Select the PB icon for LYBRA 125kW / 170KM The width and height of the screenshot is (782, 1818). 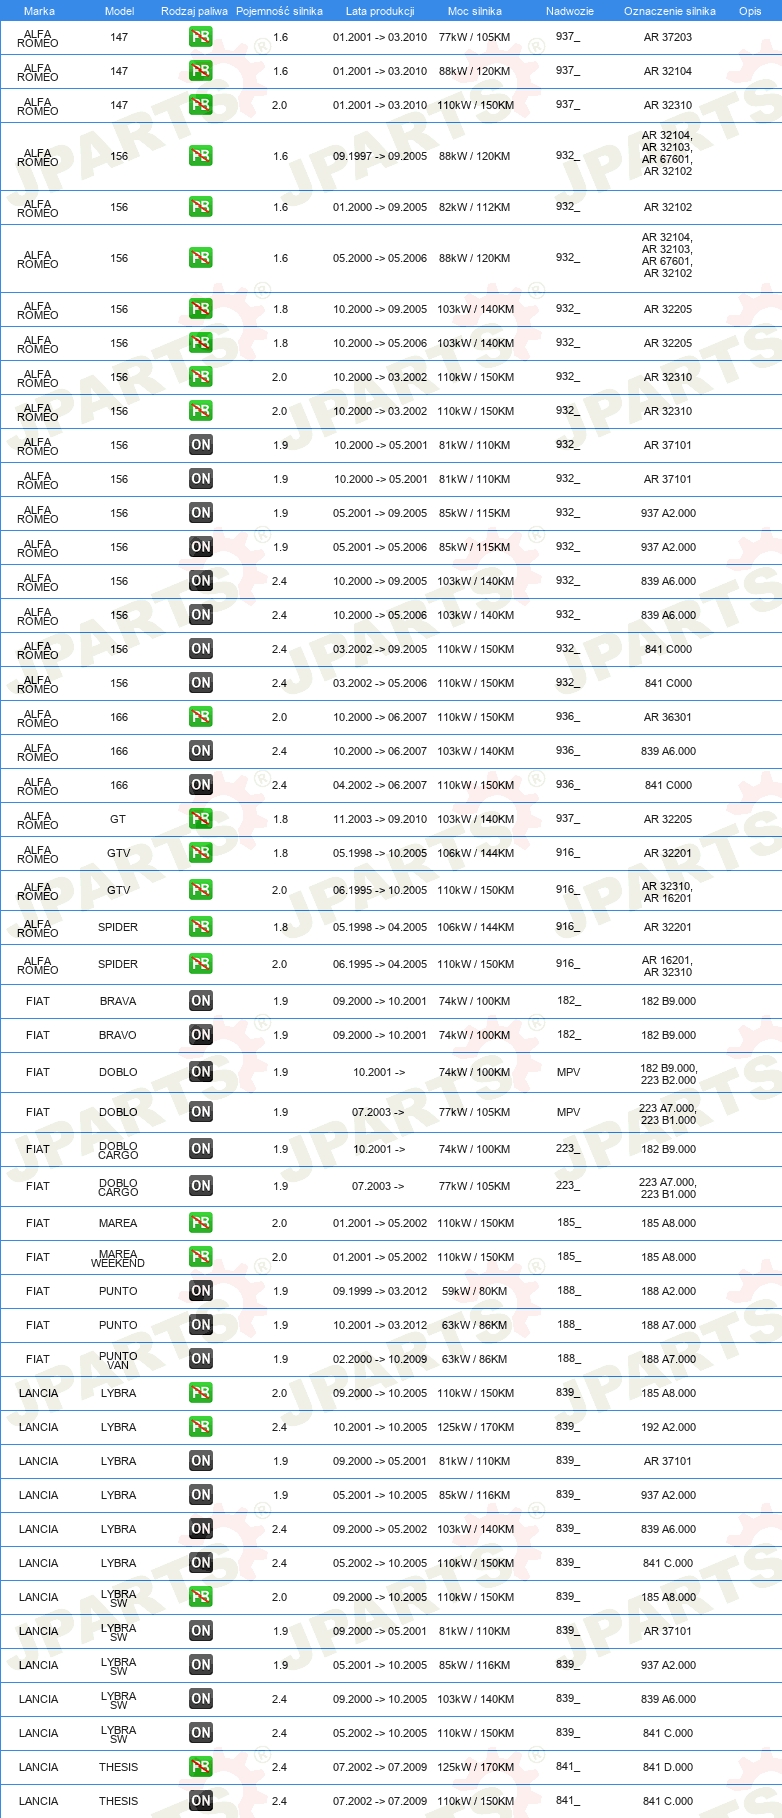tap(201, 1427)
